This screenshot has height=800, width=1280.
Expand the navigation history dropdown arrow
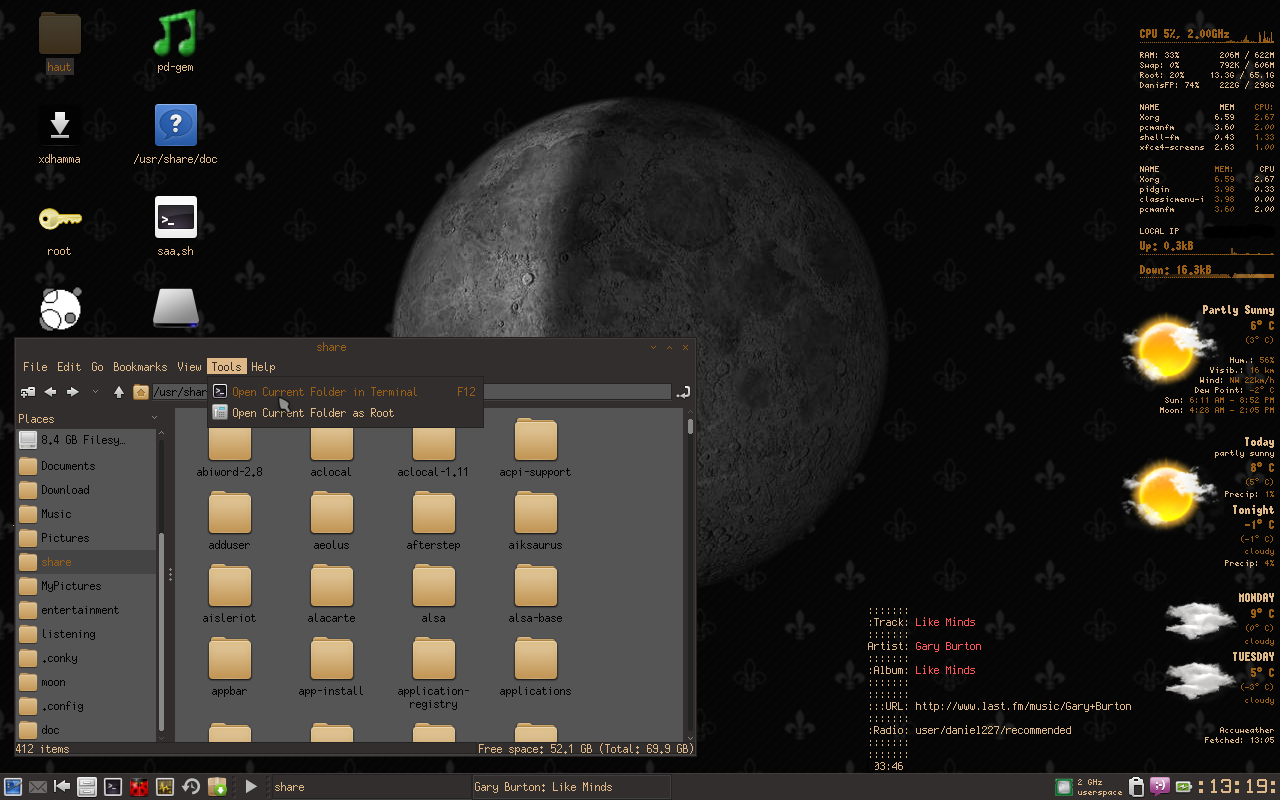(x=95, y=392)
